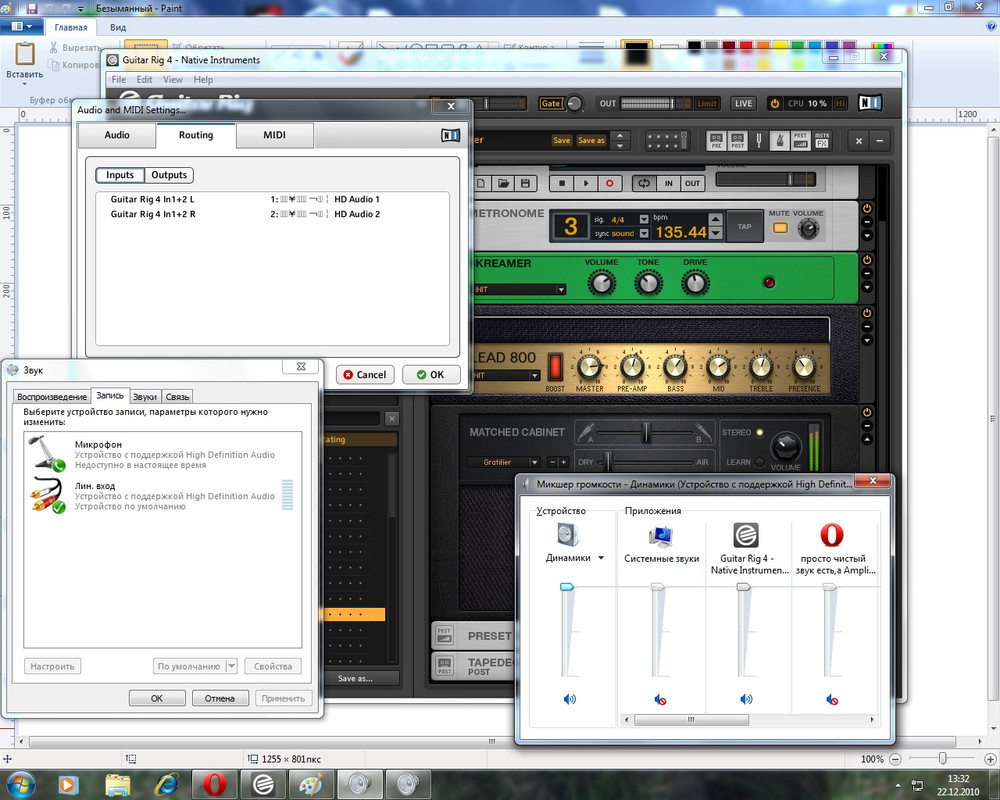Open file with tapedeck folder icon

503,184
